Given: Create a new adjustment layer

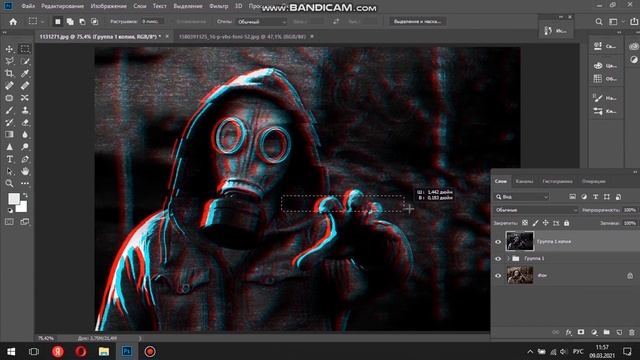Looking at the screenshot, I should pos(594,332).
